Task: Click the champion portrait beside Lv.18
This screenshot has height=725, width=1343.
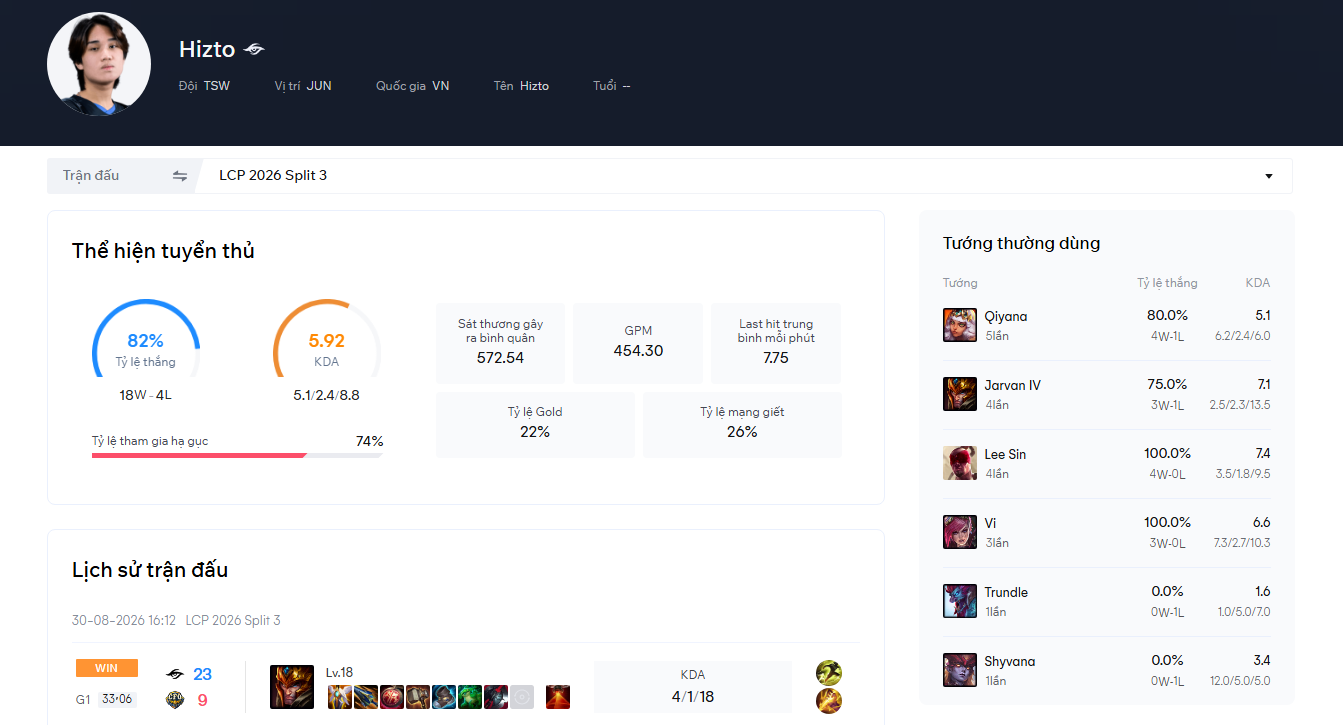Action: 292,687
